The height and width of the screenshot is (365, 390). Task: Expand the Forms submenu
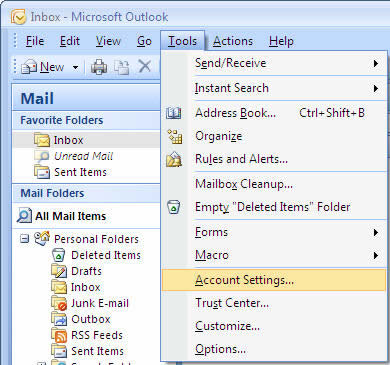(274, 232)
